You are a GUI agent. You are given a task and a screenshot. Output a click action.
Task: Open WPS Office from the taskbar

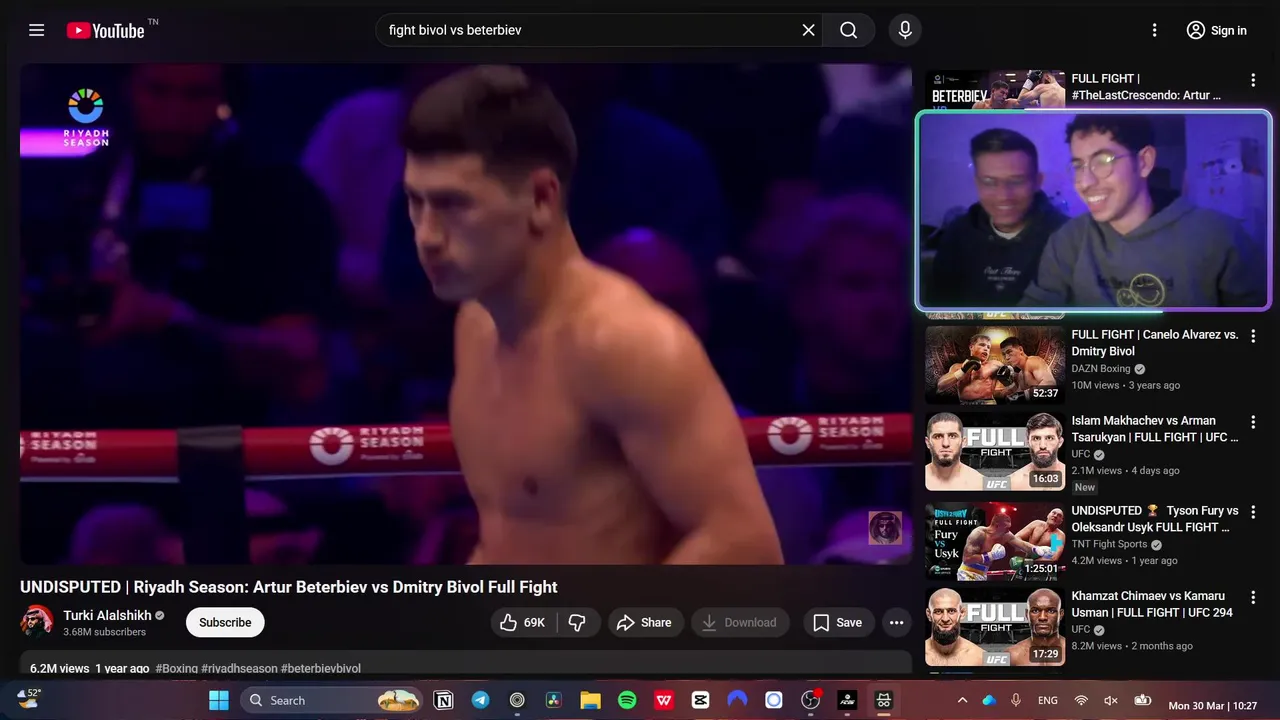click(x=663, y=700)
